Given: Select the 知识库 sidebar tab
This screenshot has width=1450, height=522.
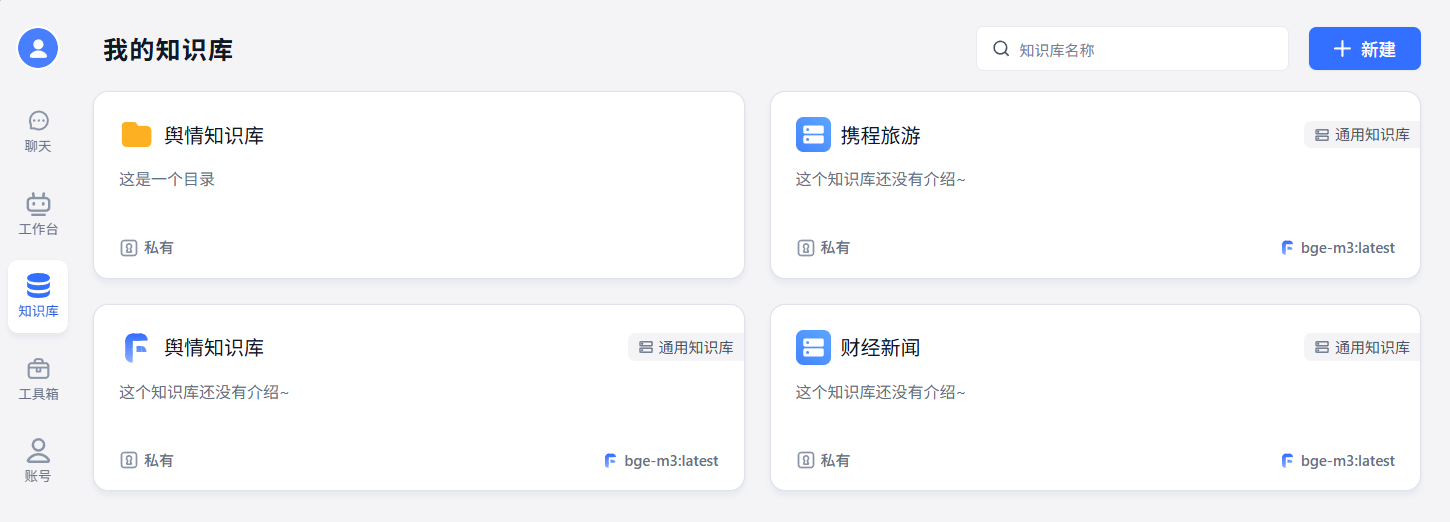Looking at the screenshot, I should point(38,296).
